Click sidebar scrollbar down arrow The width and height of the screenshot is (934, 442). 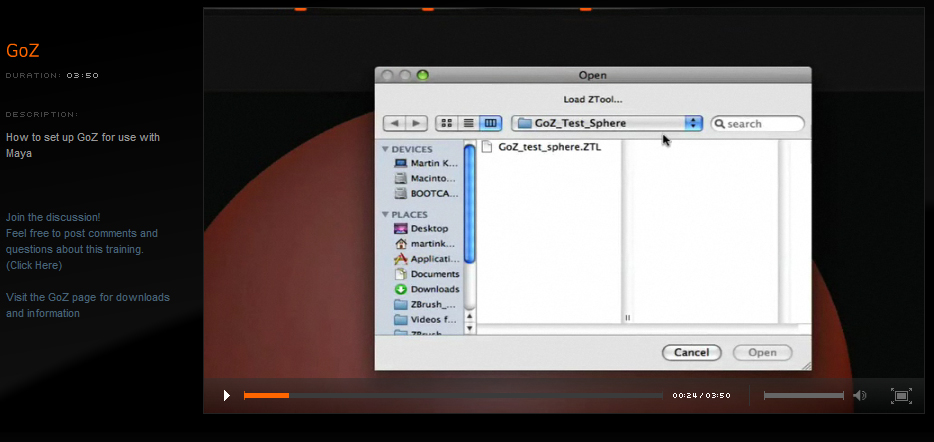tap(469, 328)
